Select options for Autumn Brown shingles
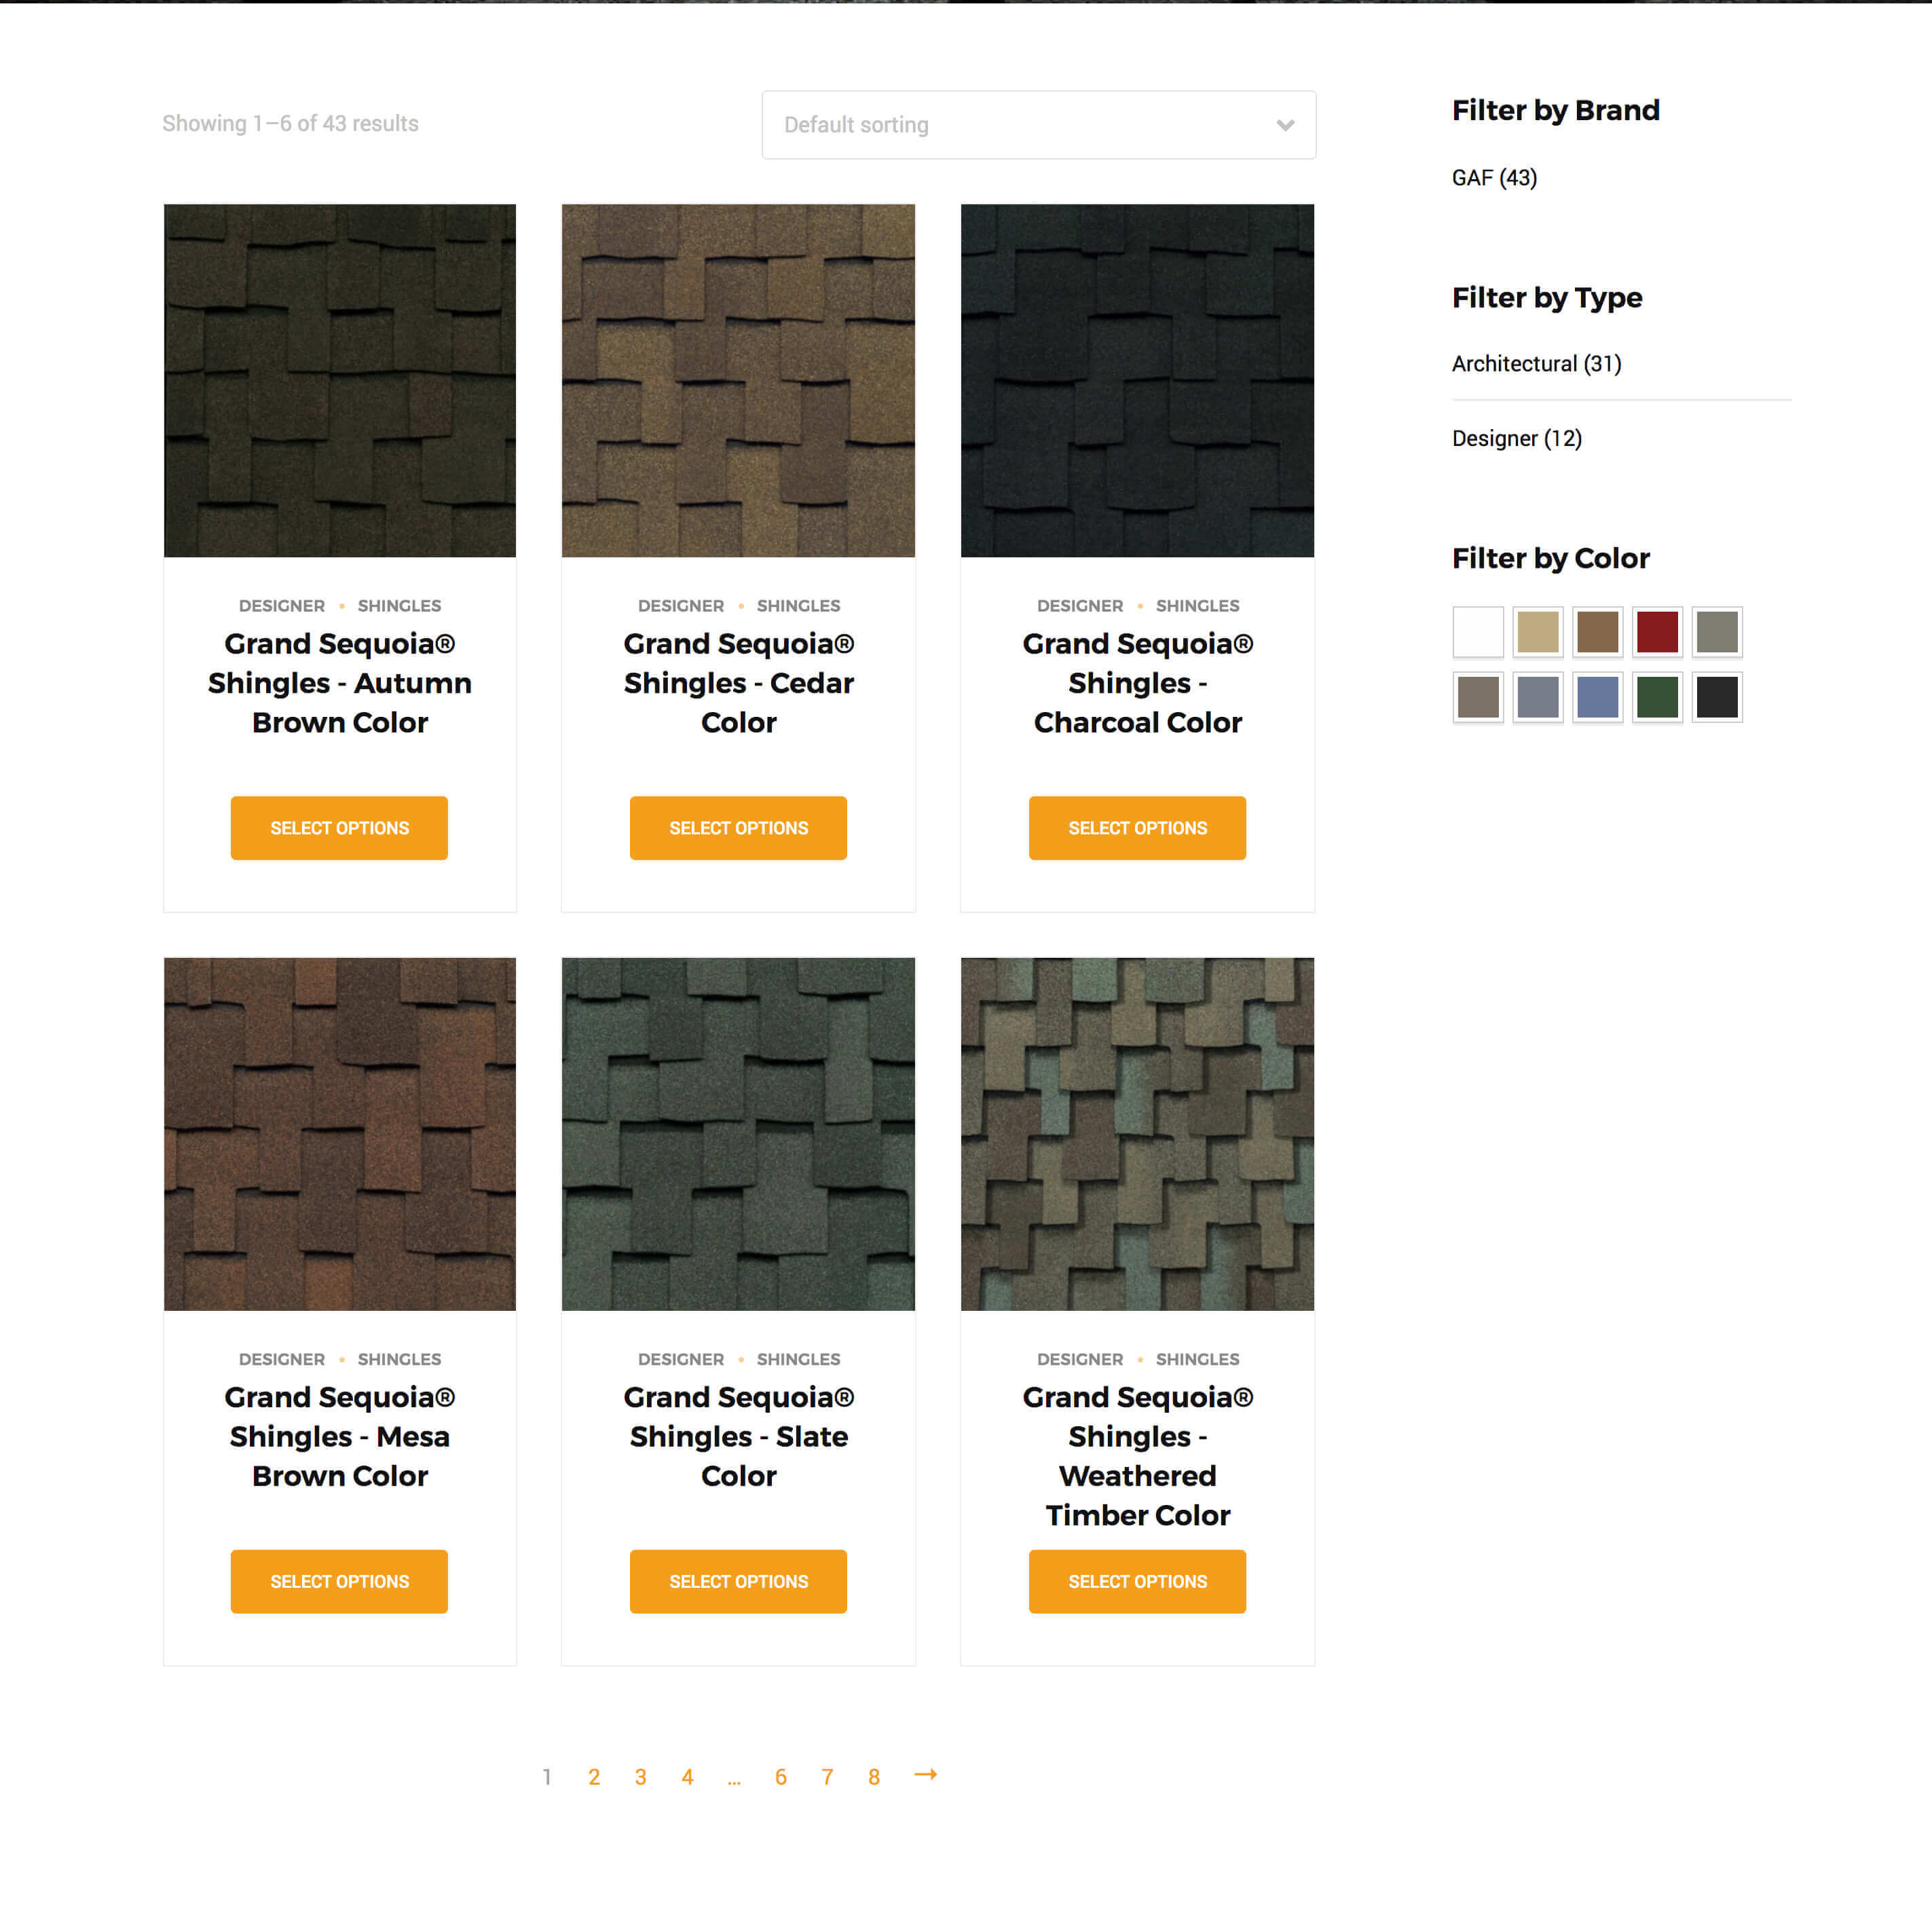The height and width of the screenshot is (1932, 1932). point(339,828)
